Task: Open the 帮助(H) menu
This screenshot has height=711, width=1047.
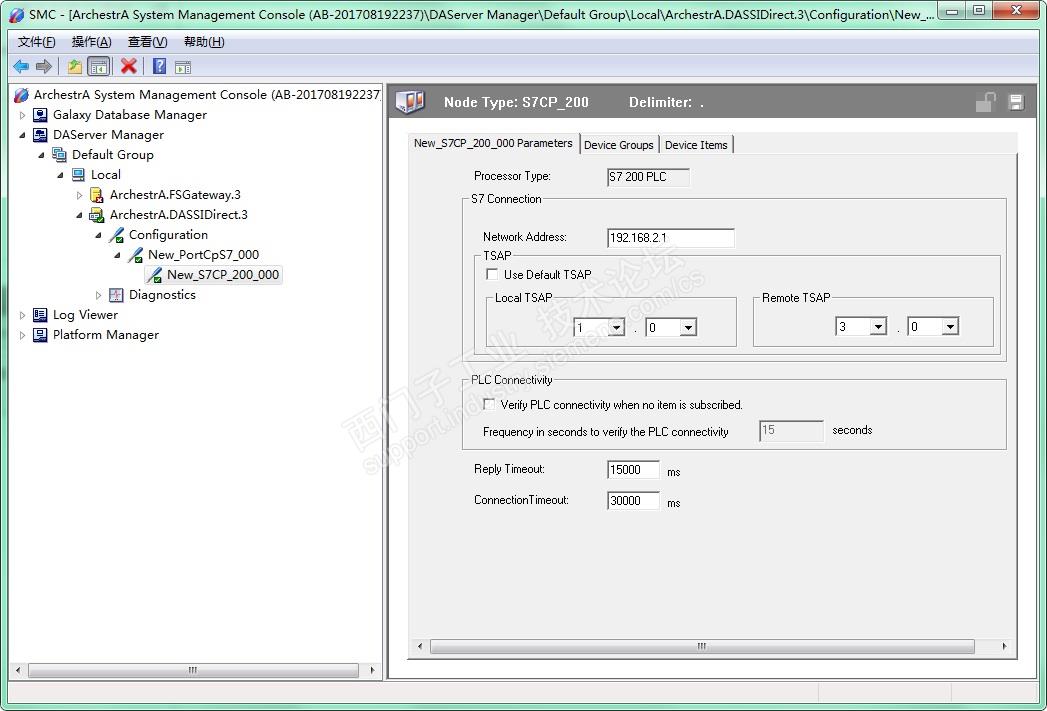Action: tap(204, 42)
